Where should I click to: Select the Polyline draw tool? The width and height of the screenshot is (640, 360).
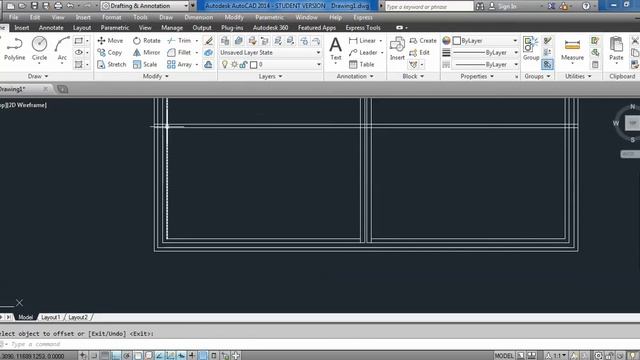pos(14,49)
